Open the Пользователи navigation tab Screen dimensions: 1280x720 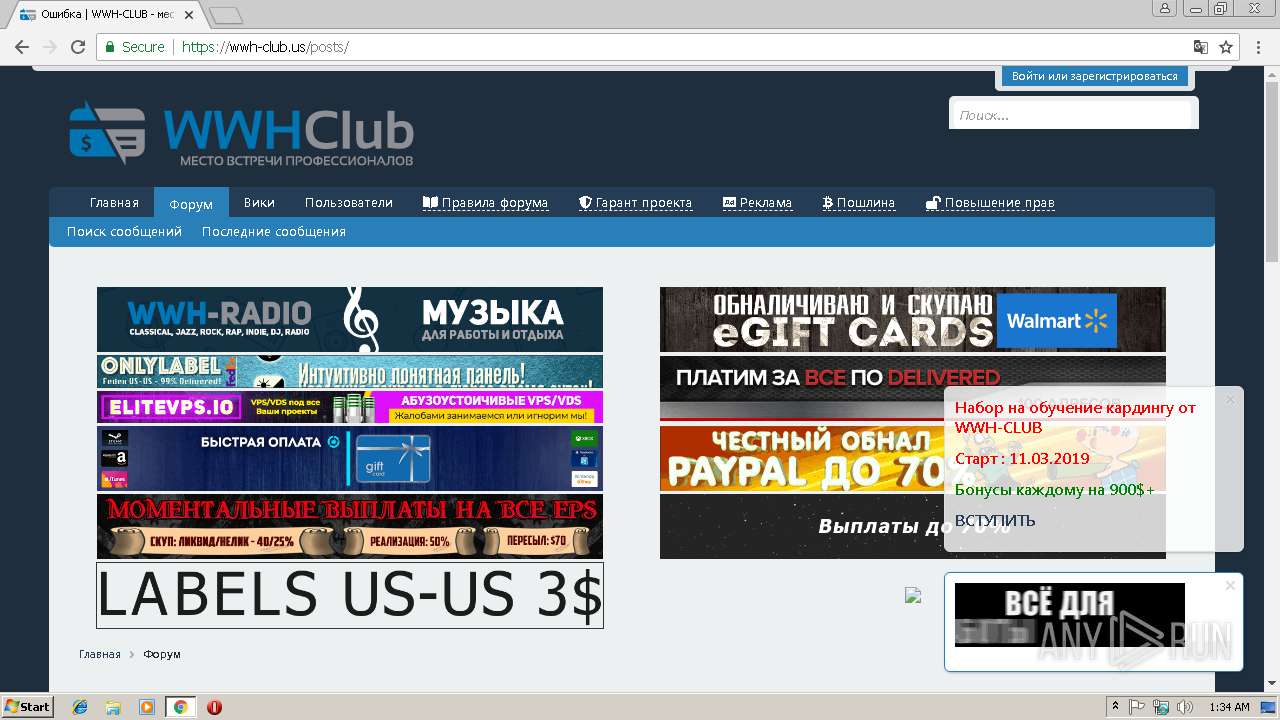coord(349,202)
